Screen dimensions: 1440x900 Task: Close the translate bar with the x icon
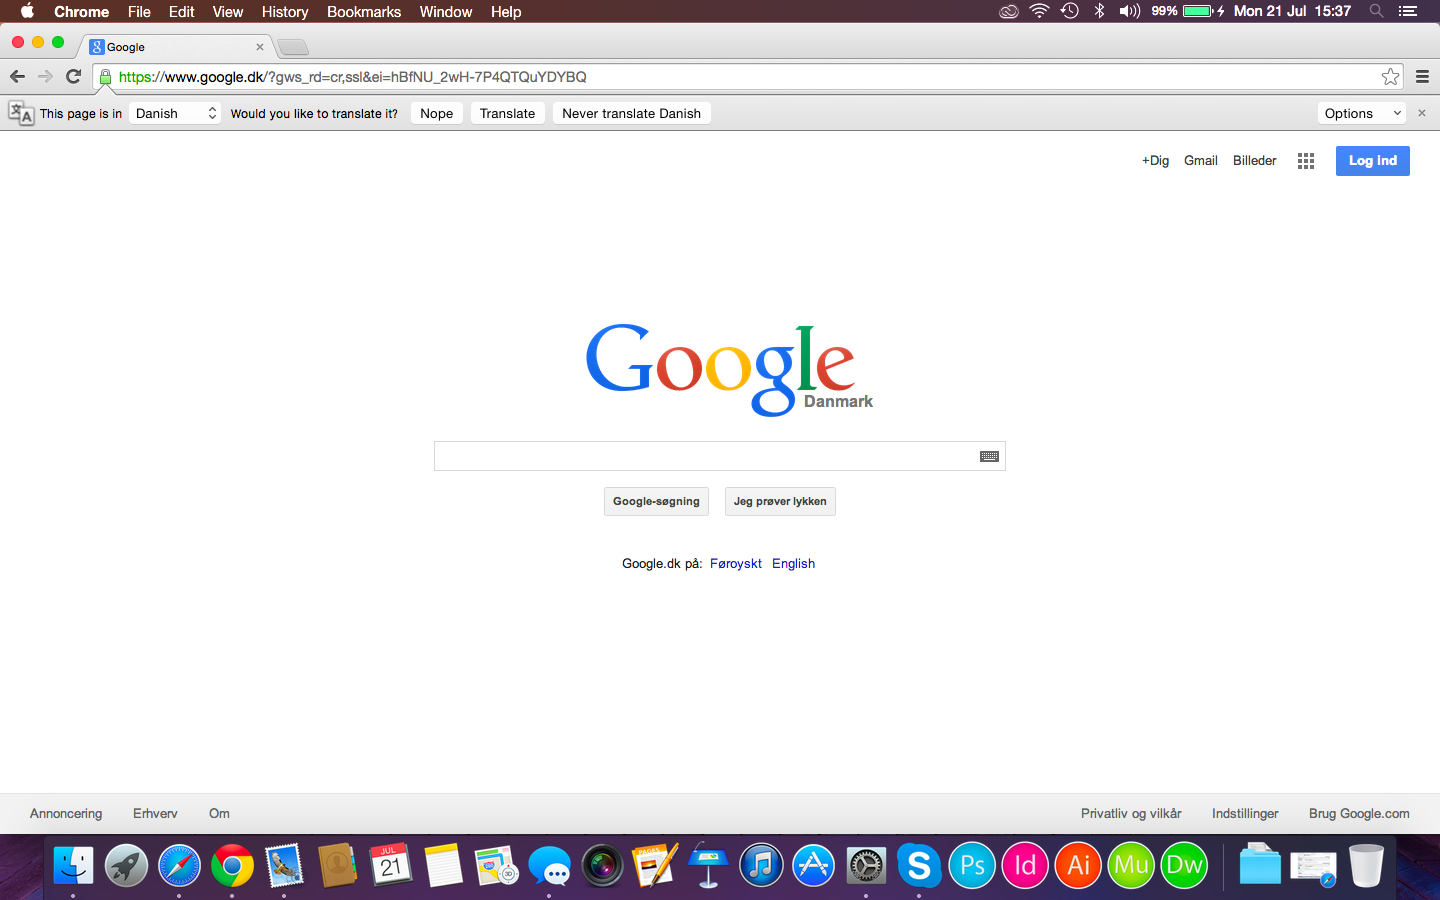[x=1422, y=113]
